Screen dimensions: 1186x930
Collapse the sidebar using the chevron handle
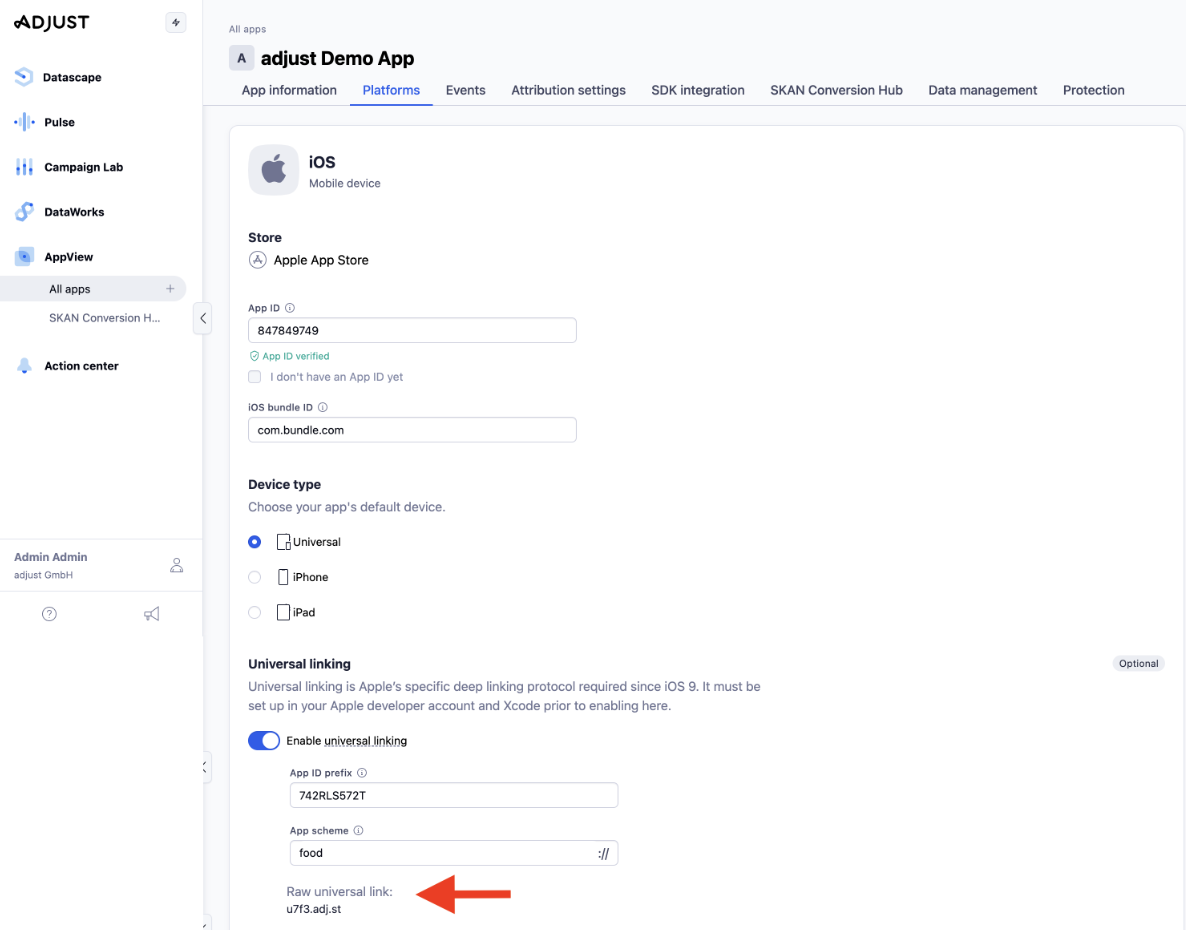(x=203, y=318)
